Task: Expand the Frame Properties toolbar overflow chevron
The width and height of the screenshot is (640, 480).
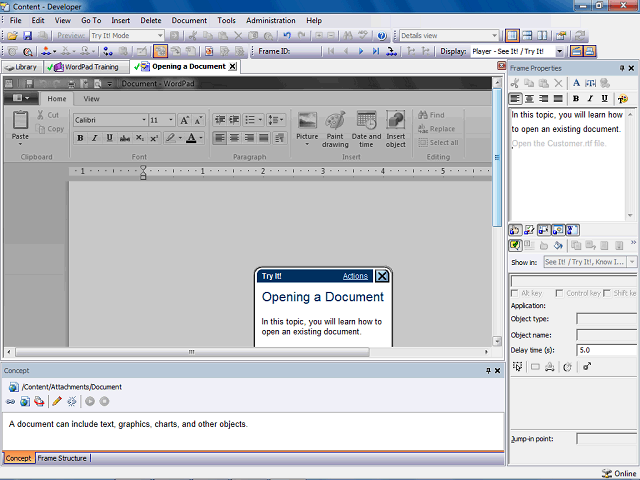Action: (633, 242)
